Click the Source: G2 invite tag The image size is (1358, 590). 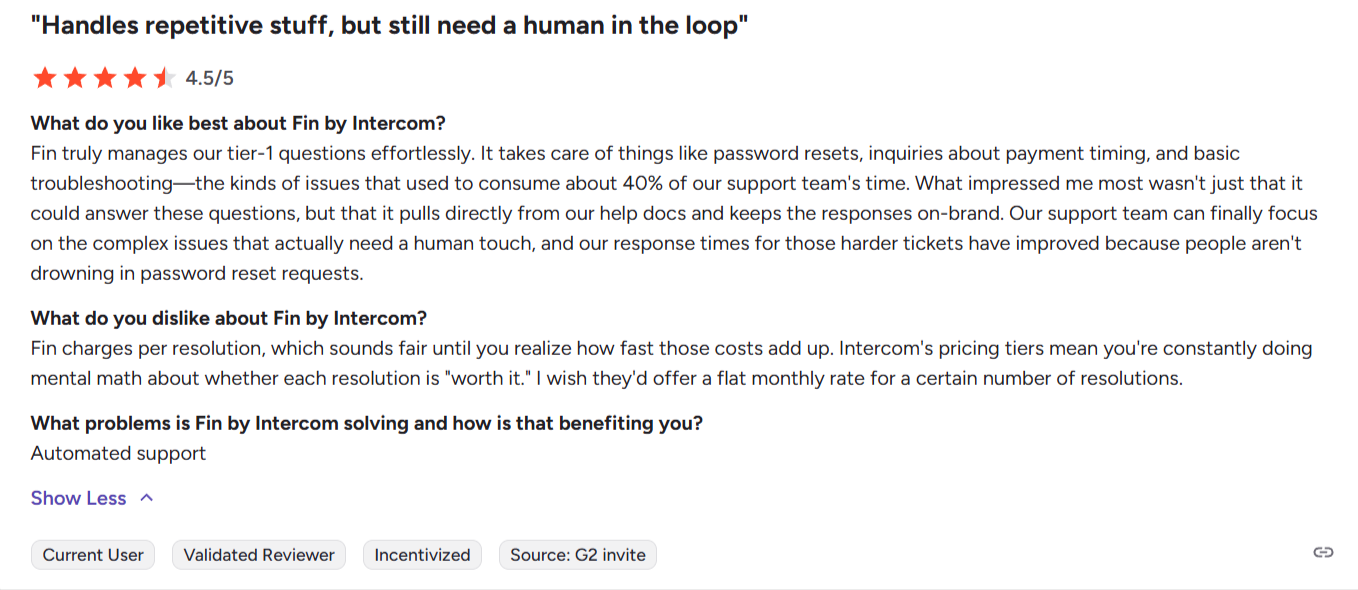click(x=577, y=554)
